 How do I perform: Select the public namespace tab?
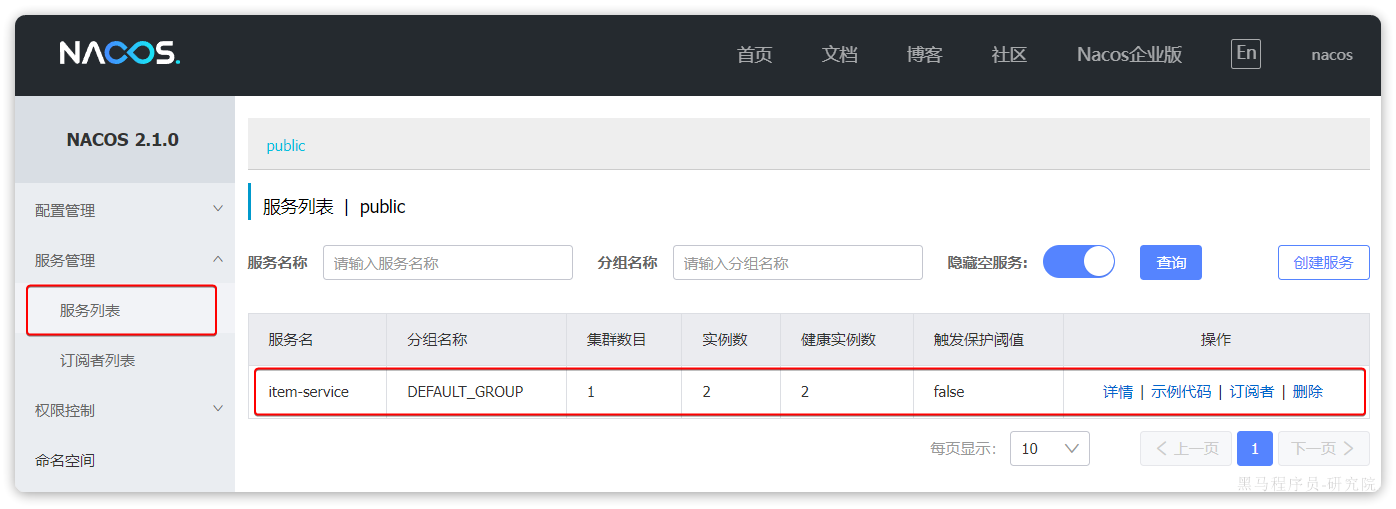[286, 146]
